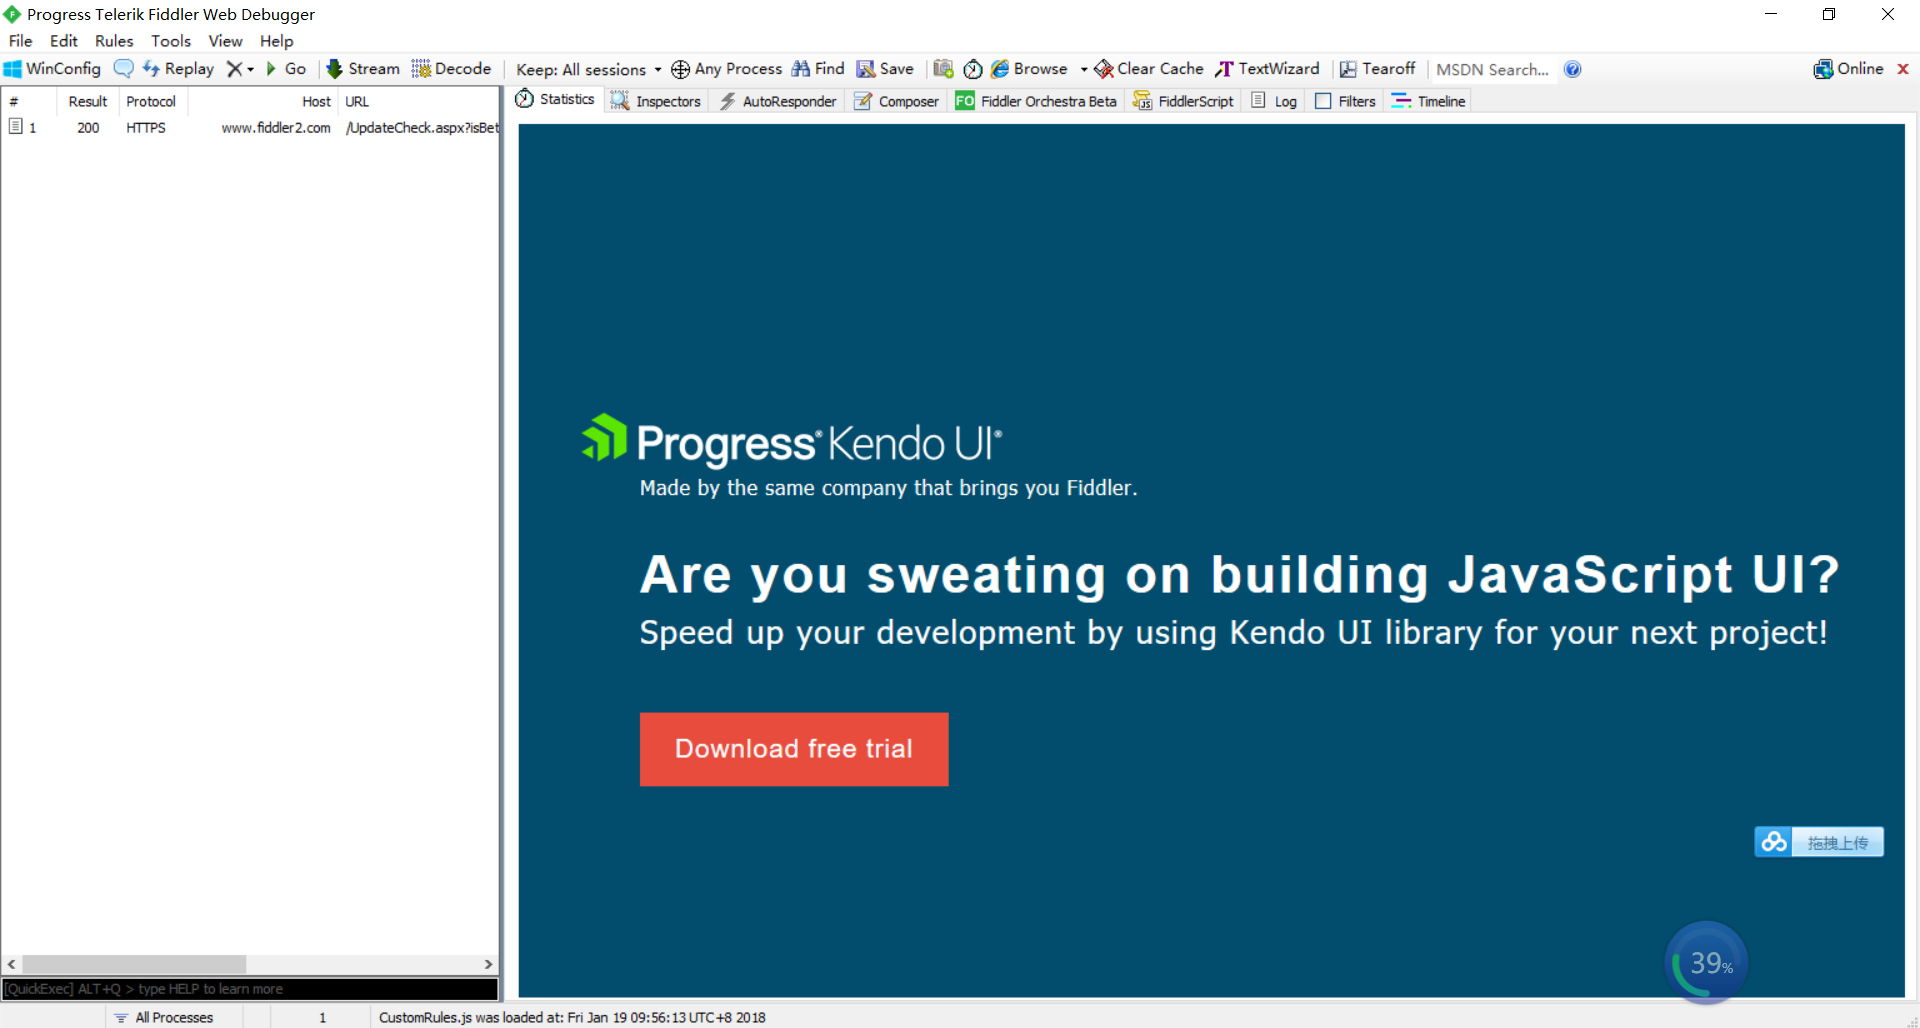Viewport: 1920px width, 1028px height.
Task: Open the Tools menu
Action: [171, 41]
